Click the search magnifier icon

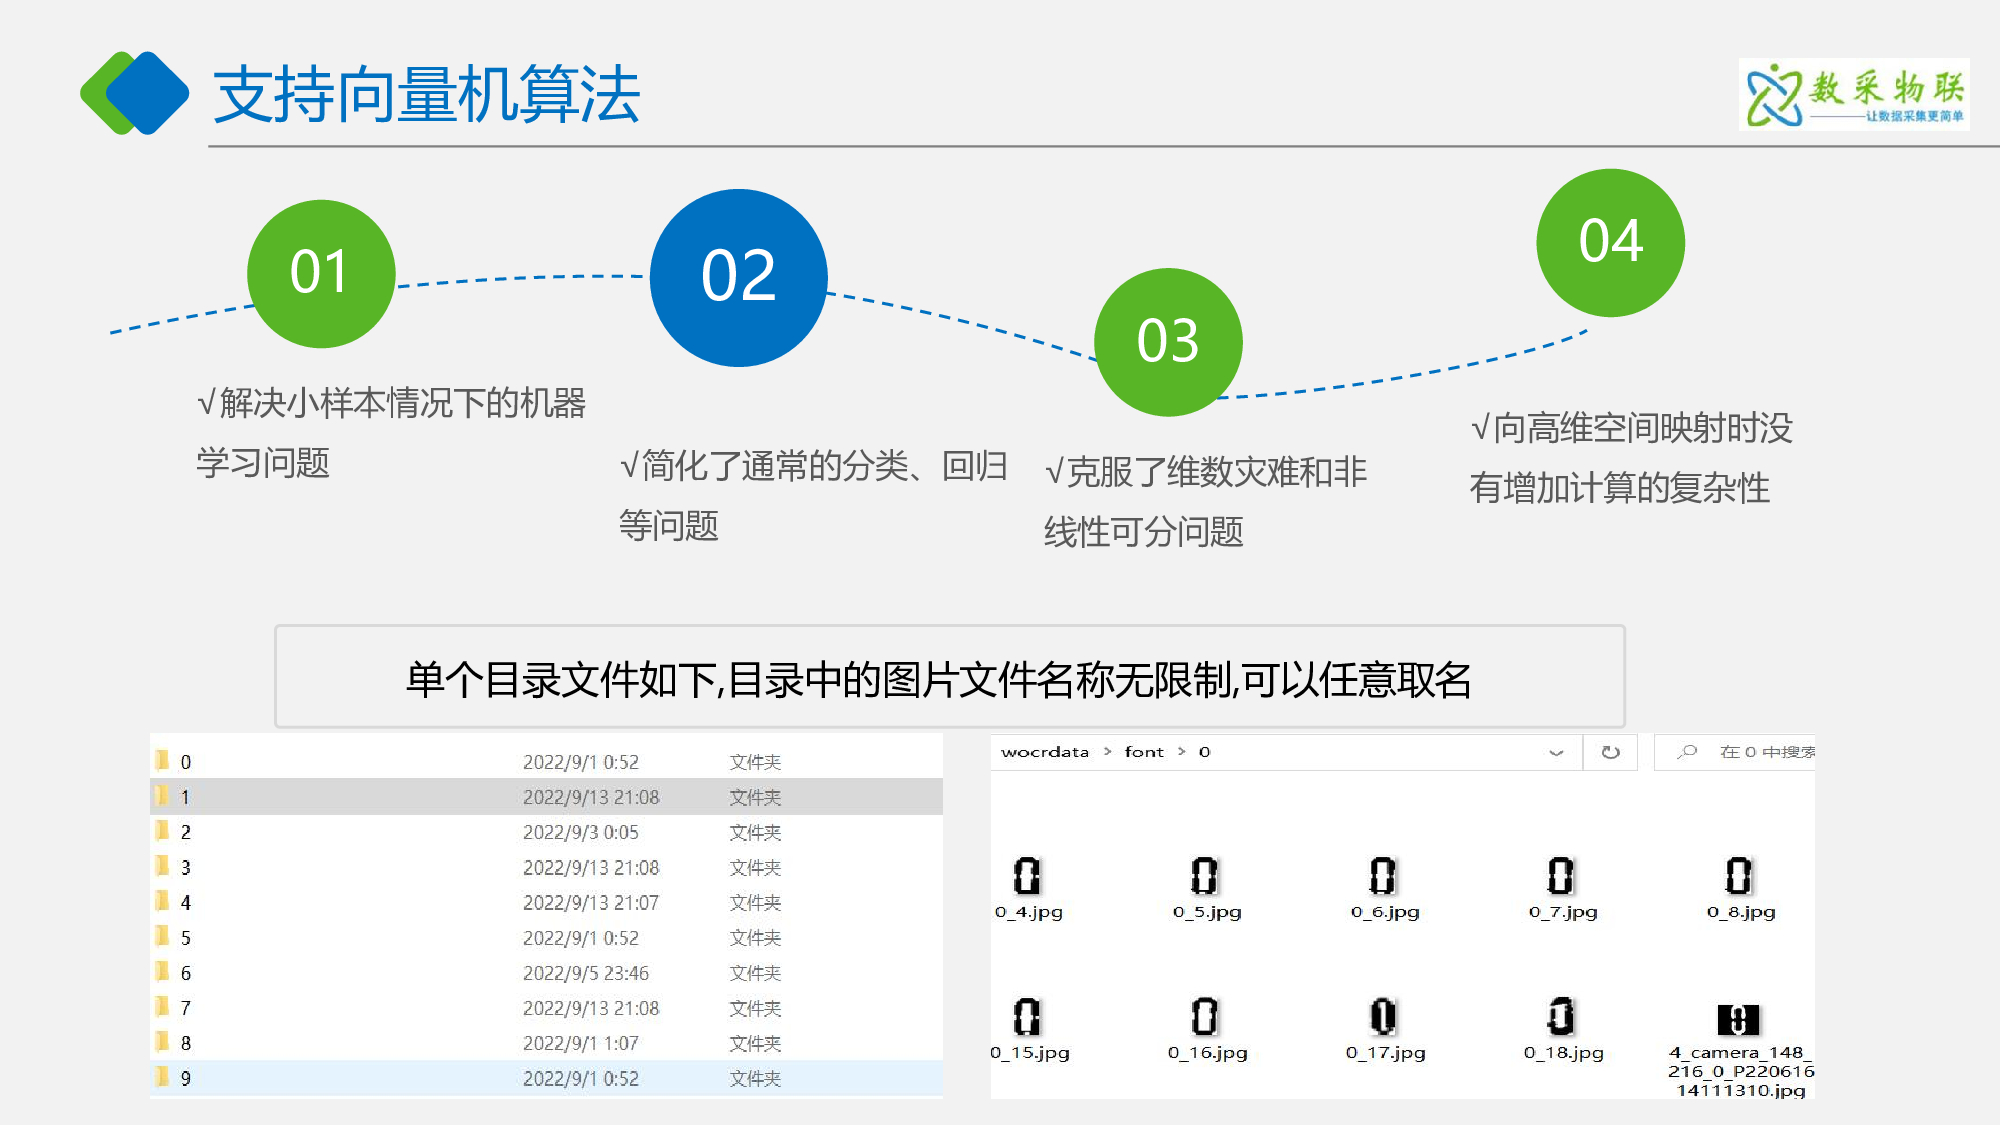(1688, 752)
